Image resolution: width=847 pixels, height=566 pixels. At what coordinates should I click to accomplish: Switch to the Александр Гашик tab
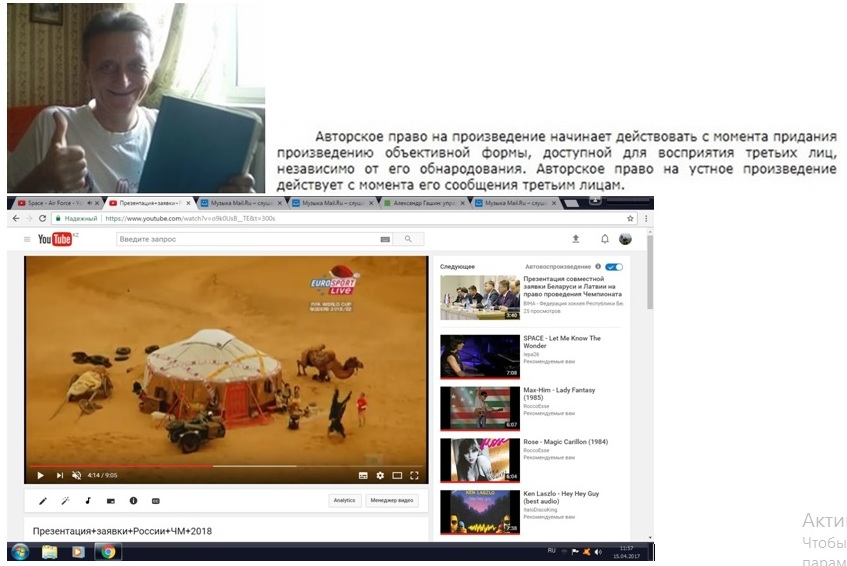(x=425, y=203)
